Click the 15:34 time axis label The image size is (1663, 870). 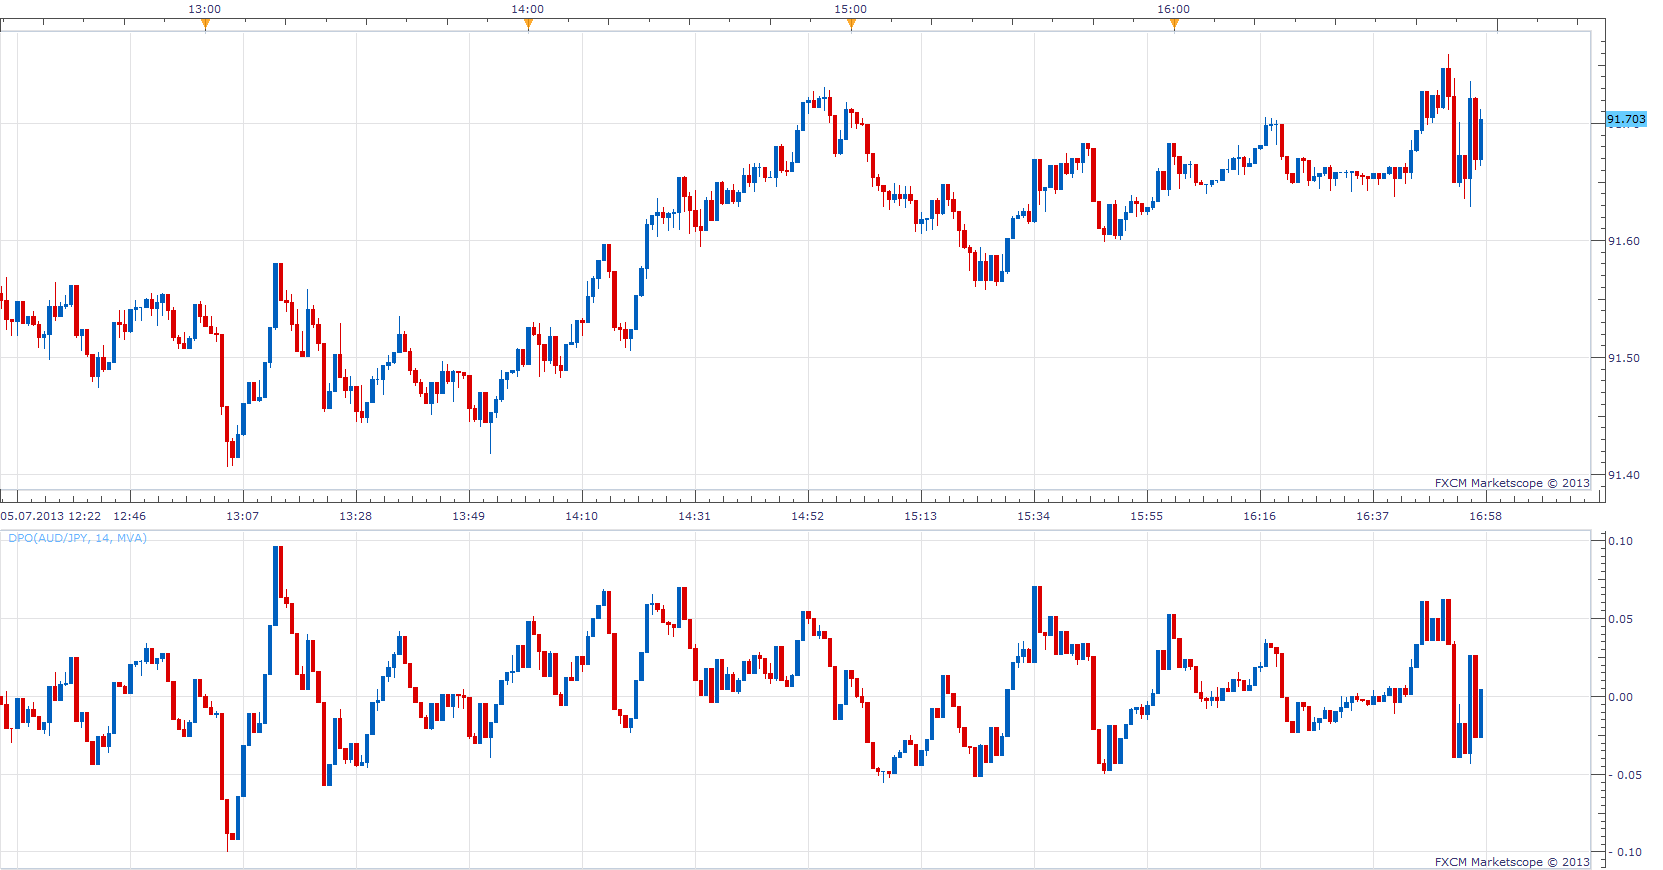tap(1034, 516)
